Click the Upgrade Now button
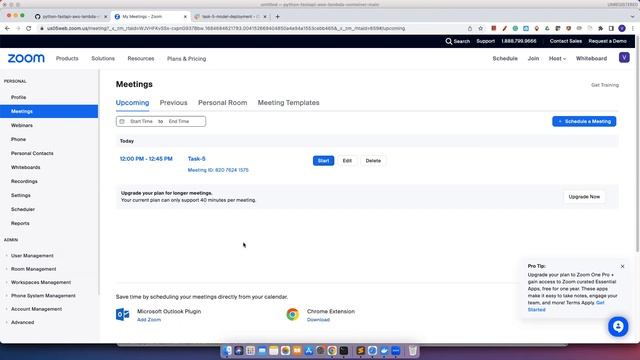Screen dimensions: 640x360 coord(584,197)
